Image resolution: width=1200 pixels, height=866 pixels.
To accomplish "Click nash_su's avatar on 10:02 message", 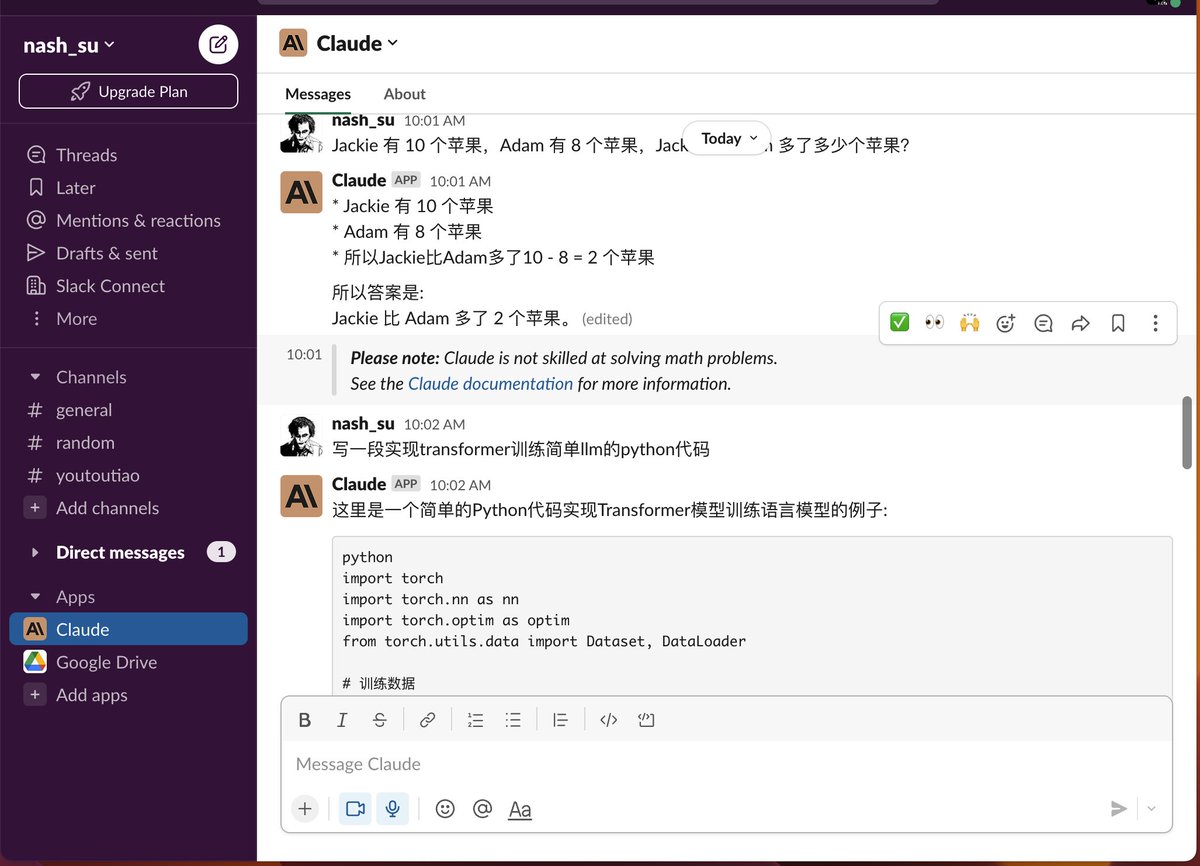I will 301,435.
